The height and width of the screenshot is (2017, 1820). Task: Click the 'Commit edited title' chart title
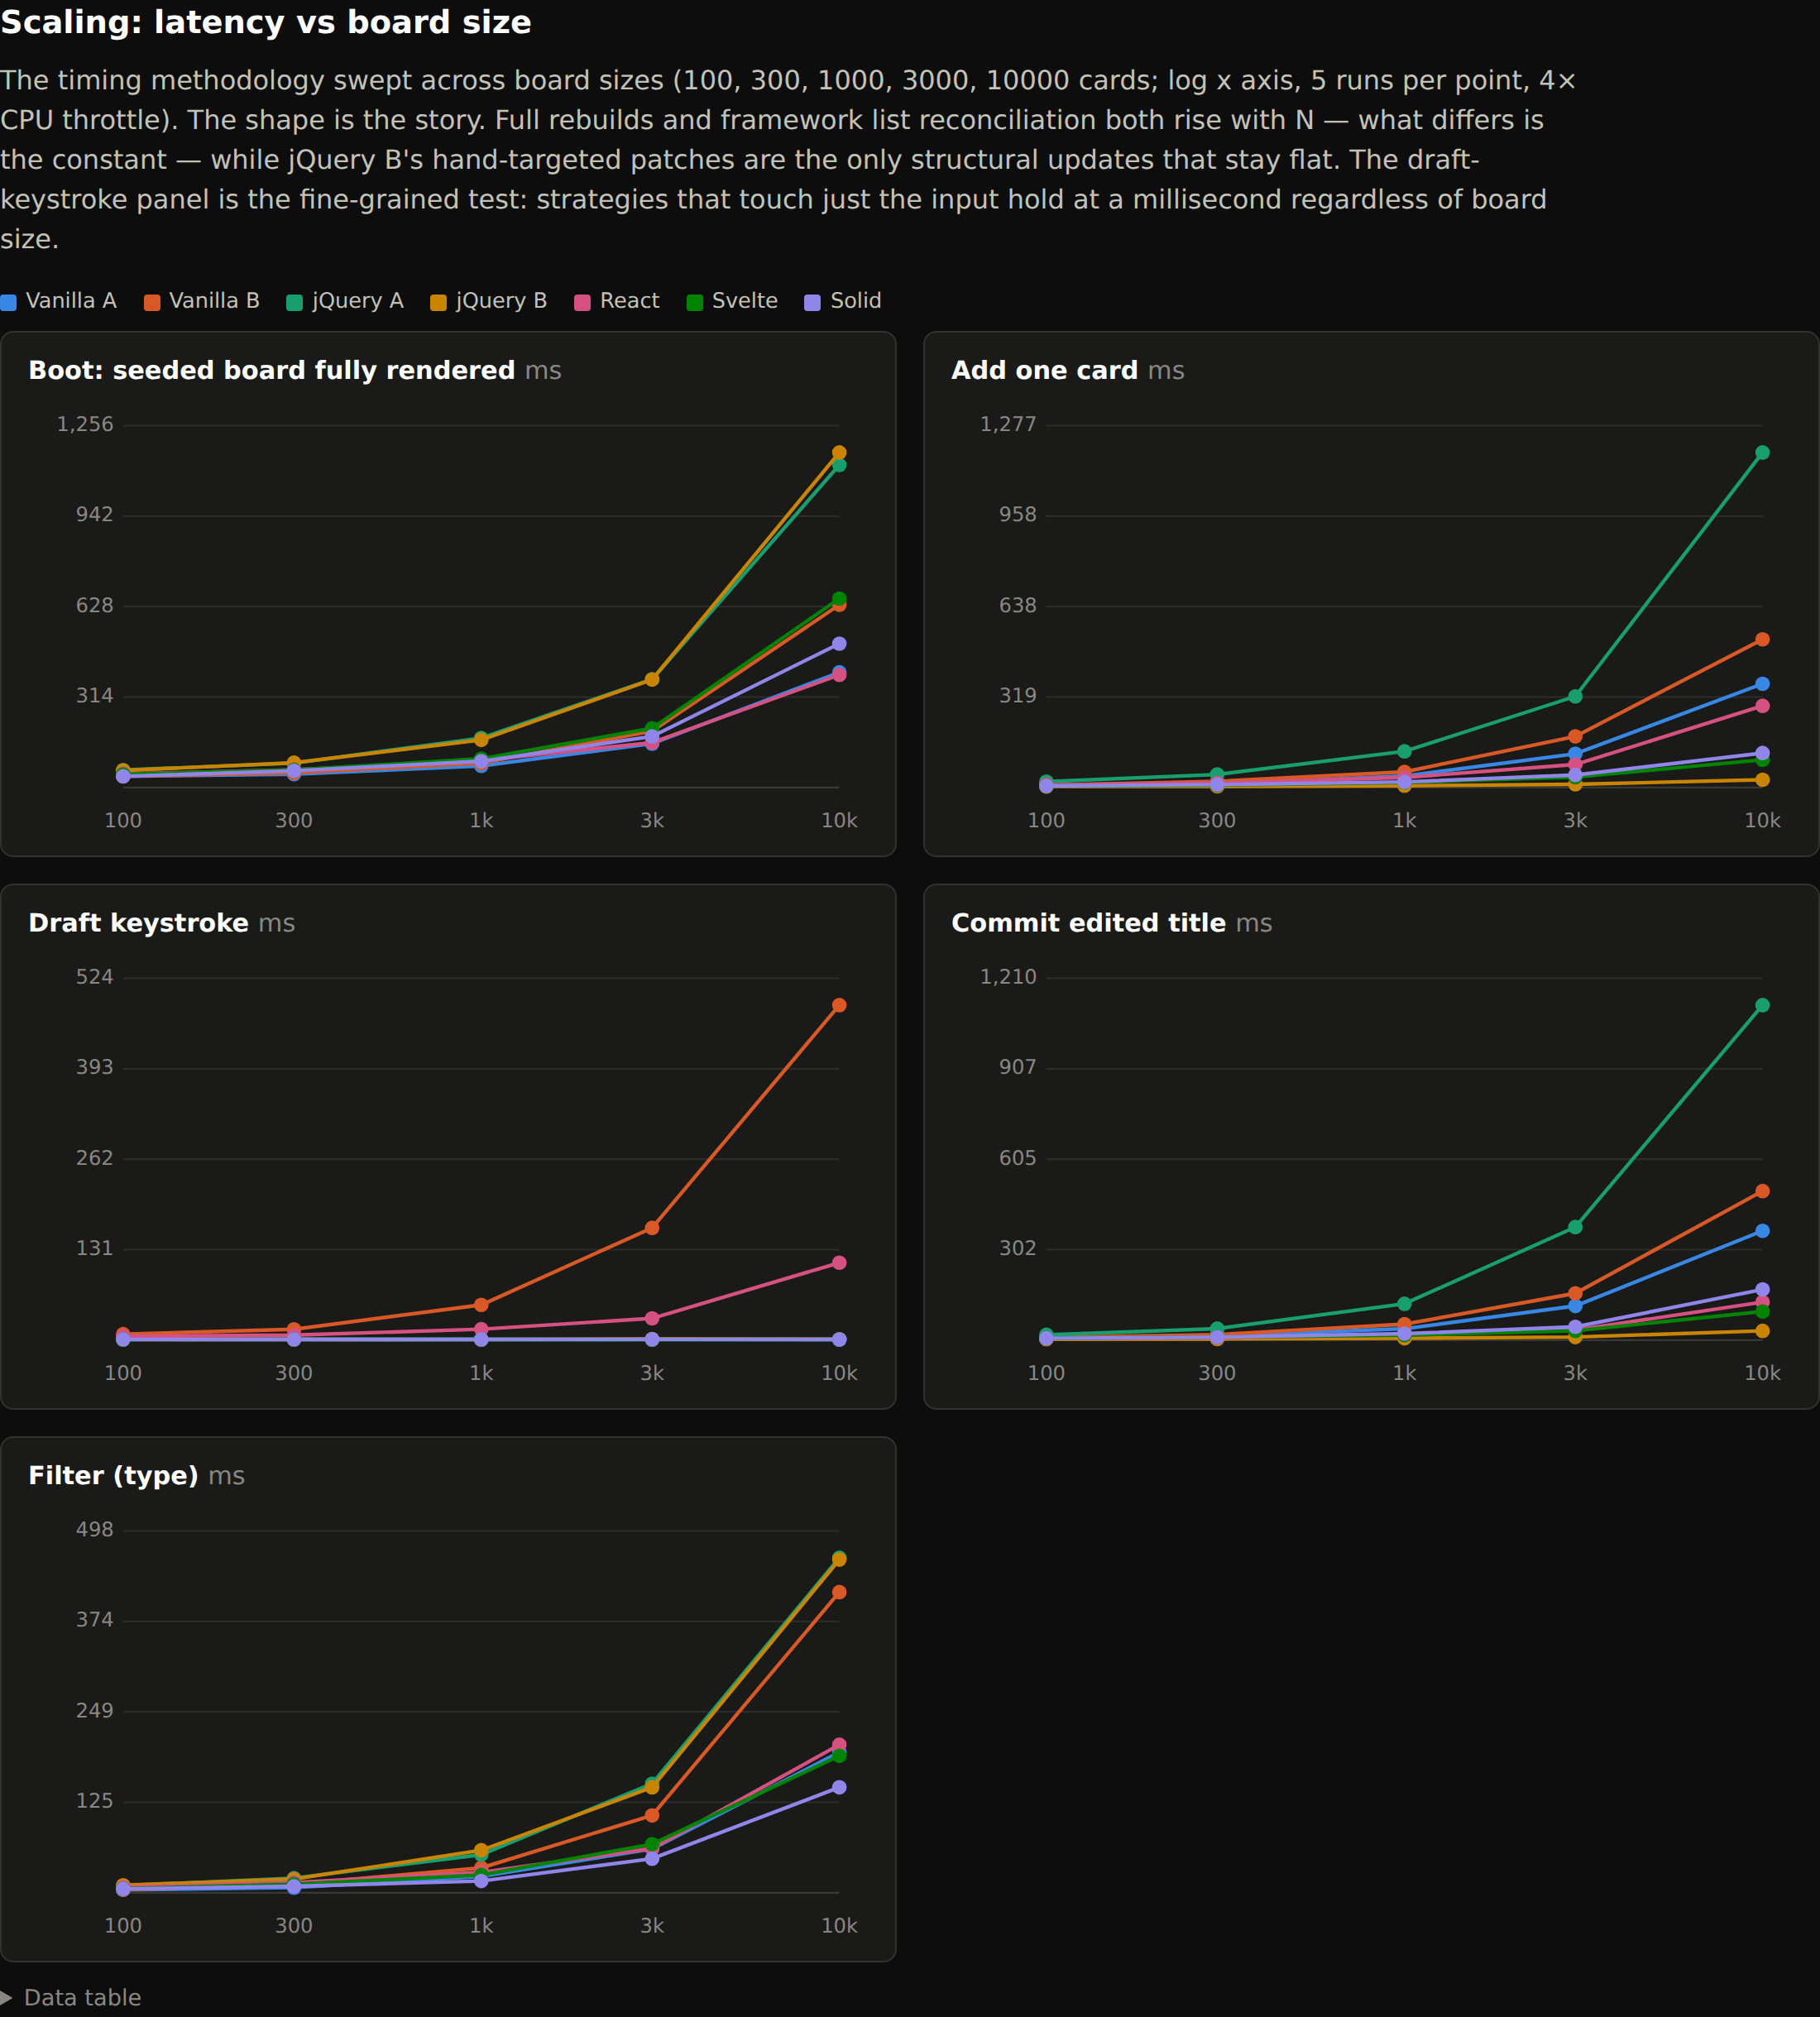pos(1088,923)
